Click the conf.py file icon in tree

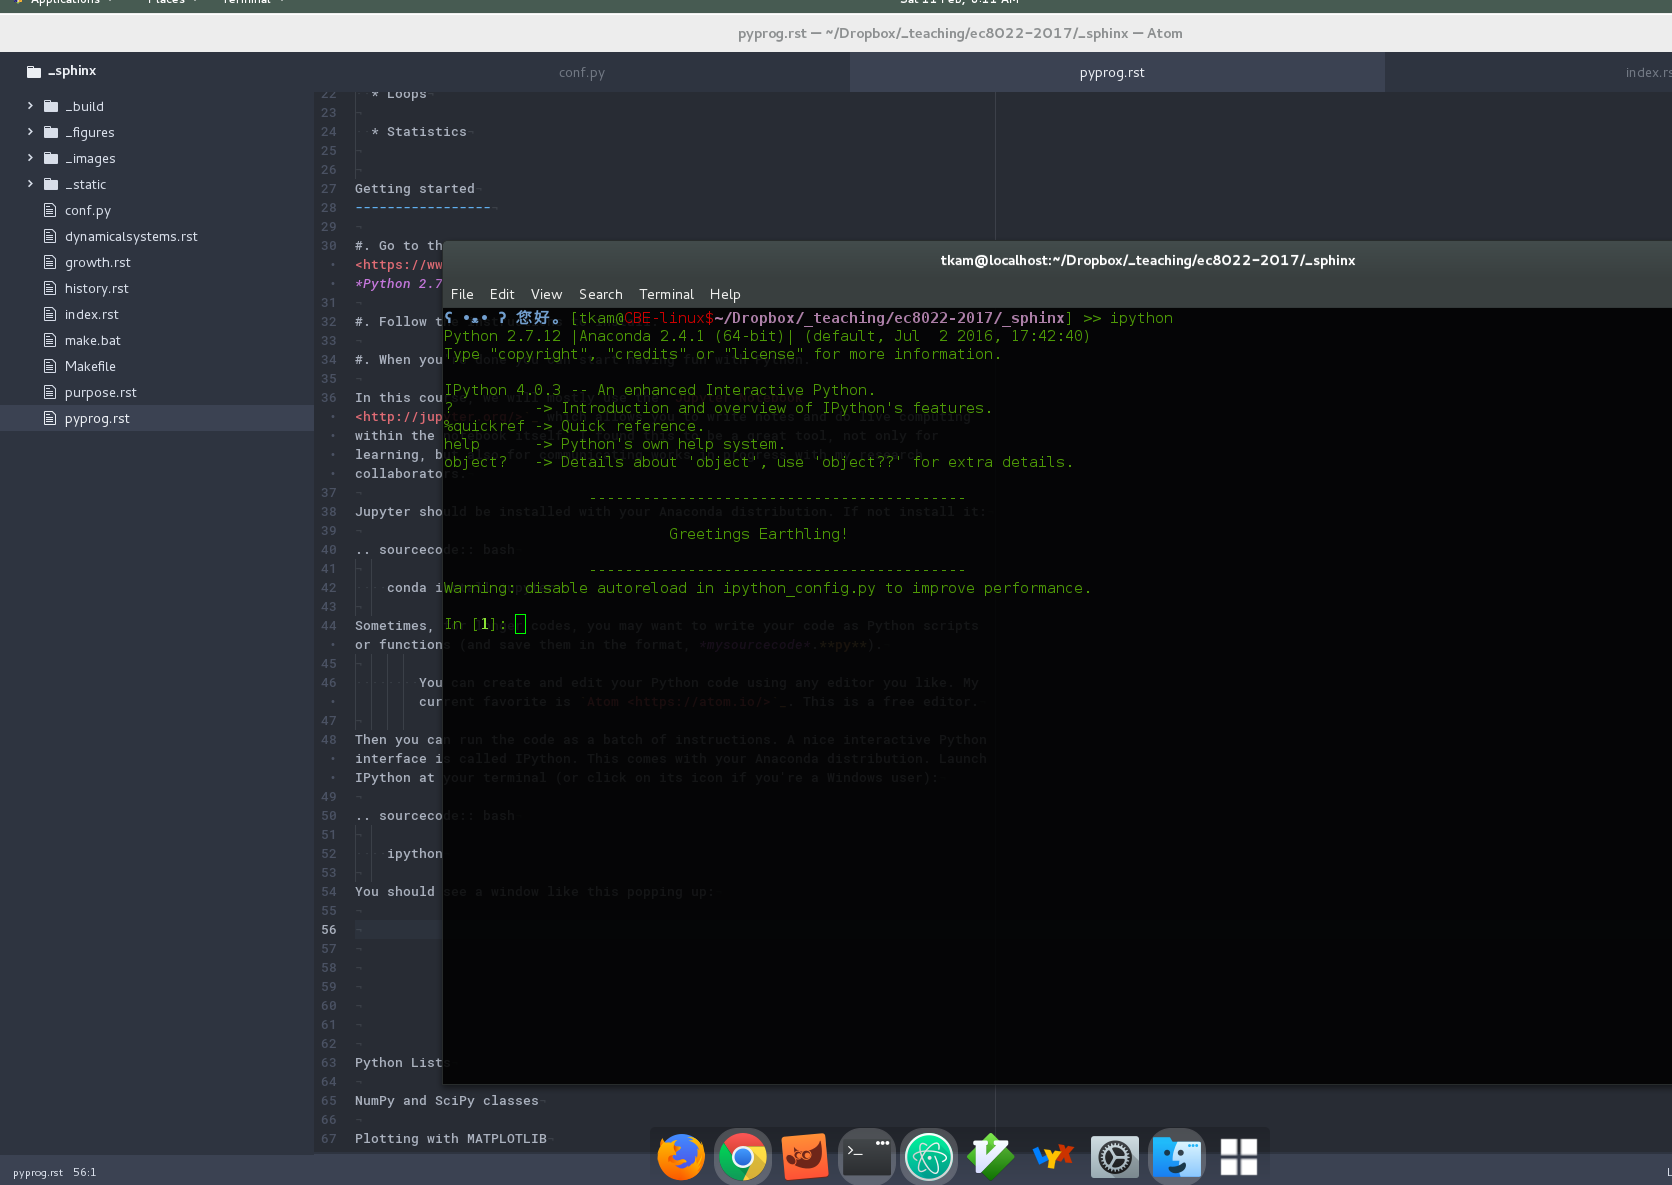click(x=50, y=210)
